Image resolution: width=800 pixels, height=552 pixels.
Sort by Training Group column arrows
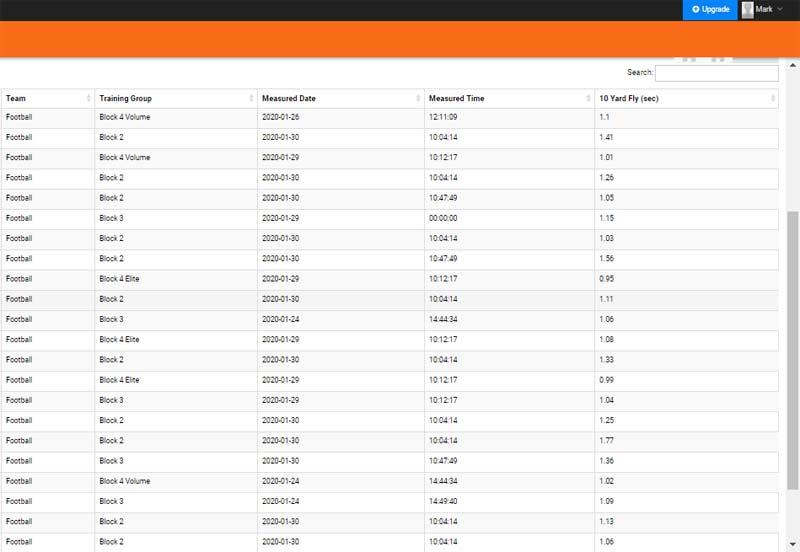pyautogui.click(x=251, y=98)
